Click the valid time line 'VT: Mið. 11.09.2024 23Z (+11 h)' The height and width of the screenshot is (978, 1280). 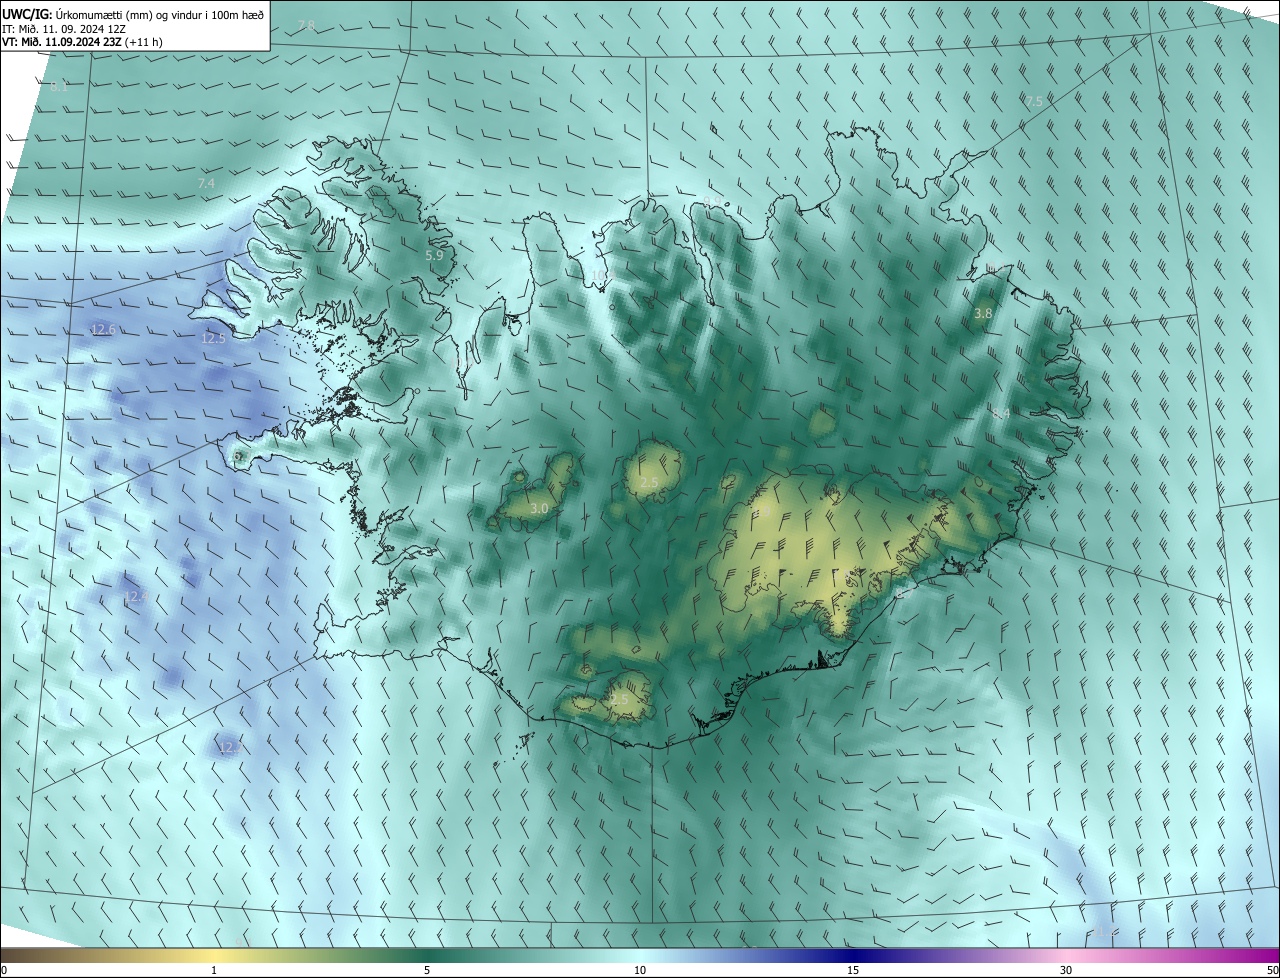tap(82, 42)
